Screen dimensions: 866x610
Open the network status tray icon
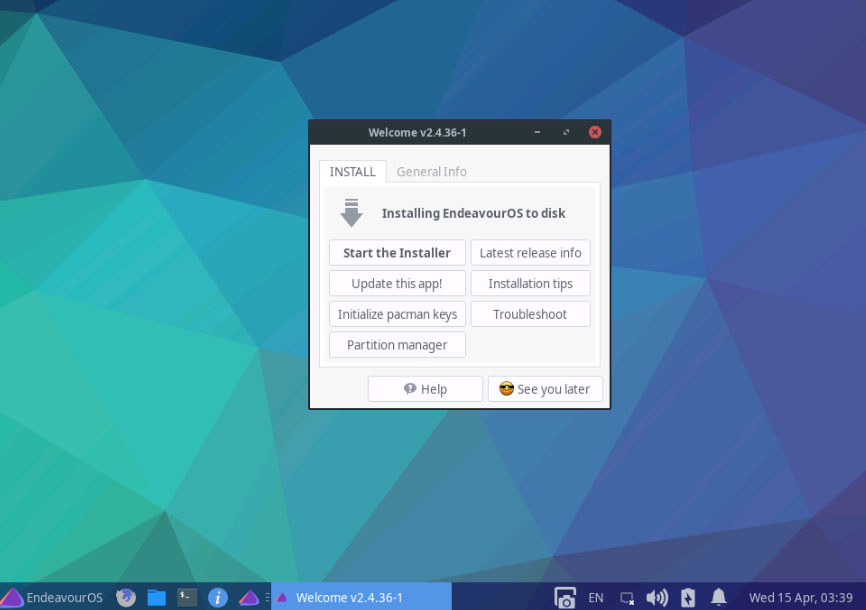pos(627,598)
